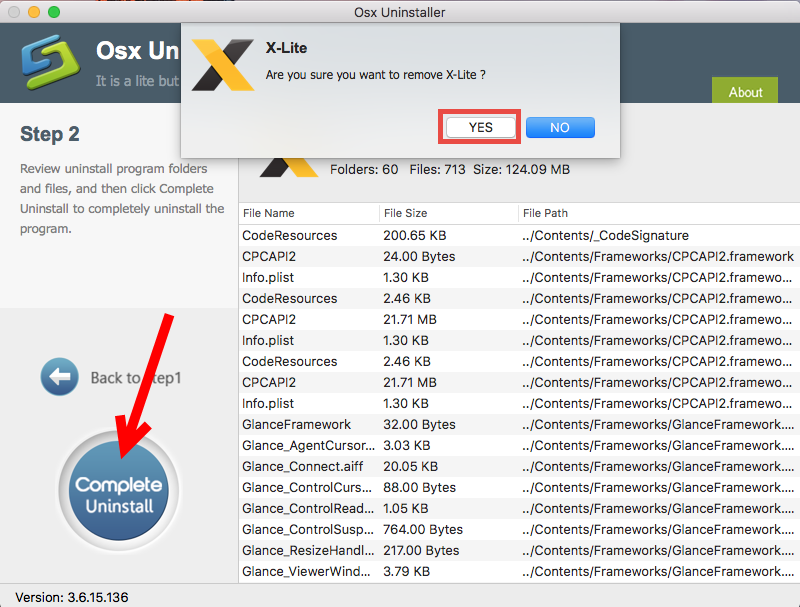This screenshot has height=607, width=800.
Task: Click the Complete Uninstall round button
Action: point(119,495)
